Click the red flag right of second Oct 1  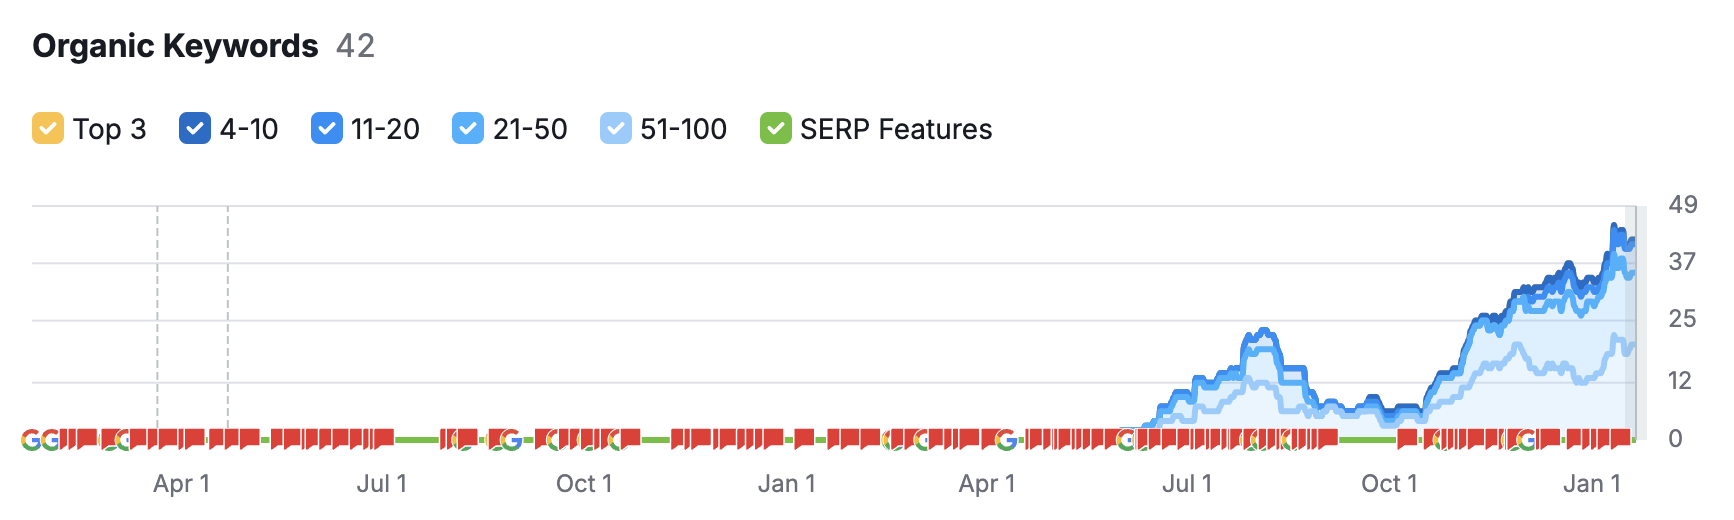coord(1407,438)
